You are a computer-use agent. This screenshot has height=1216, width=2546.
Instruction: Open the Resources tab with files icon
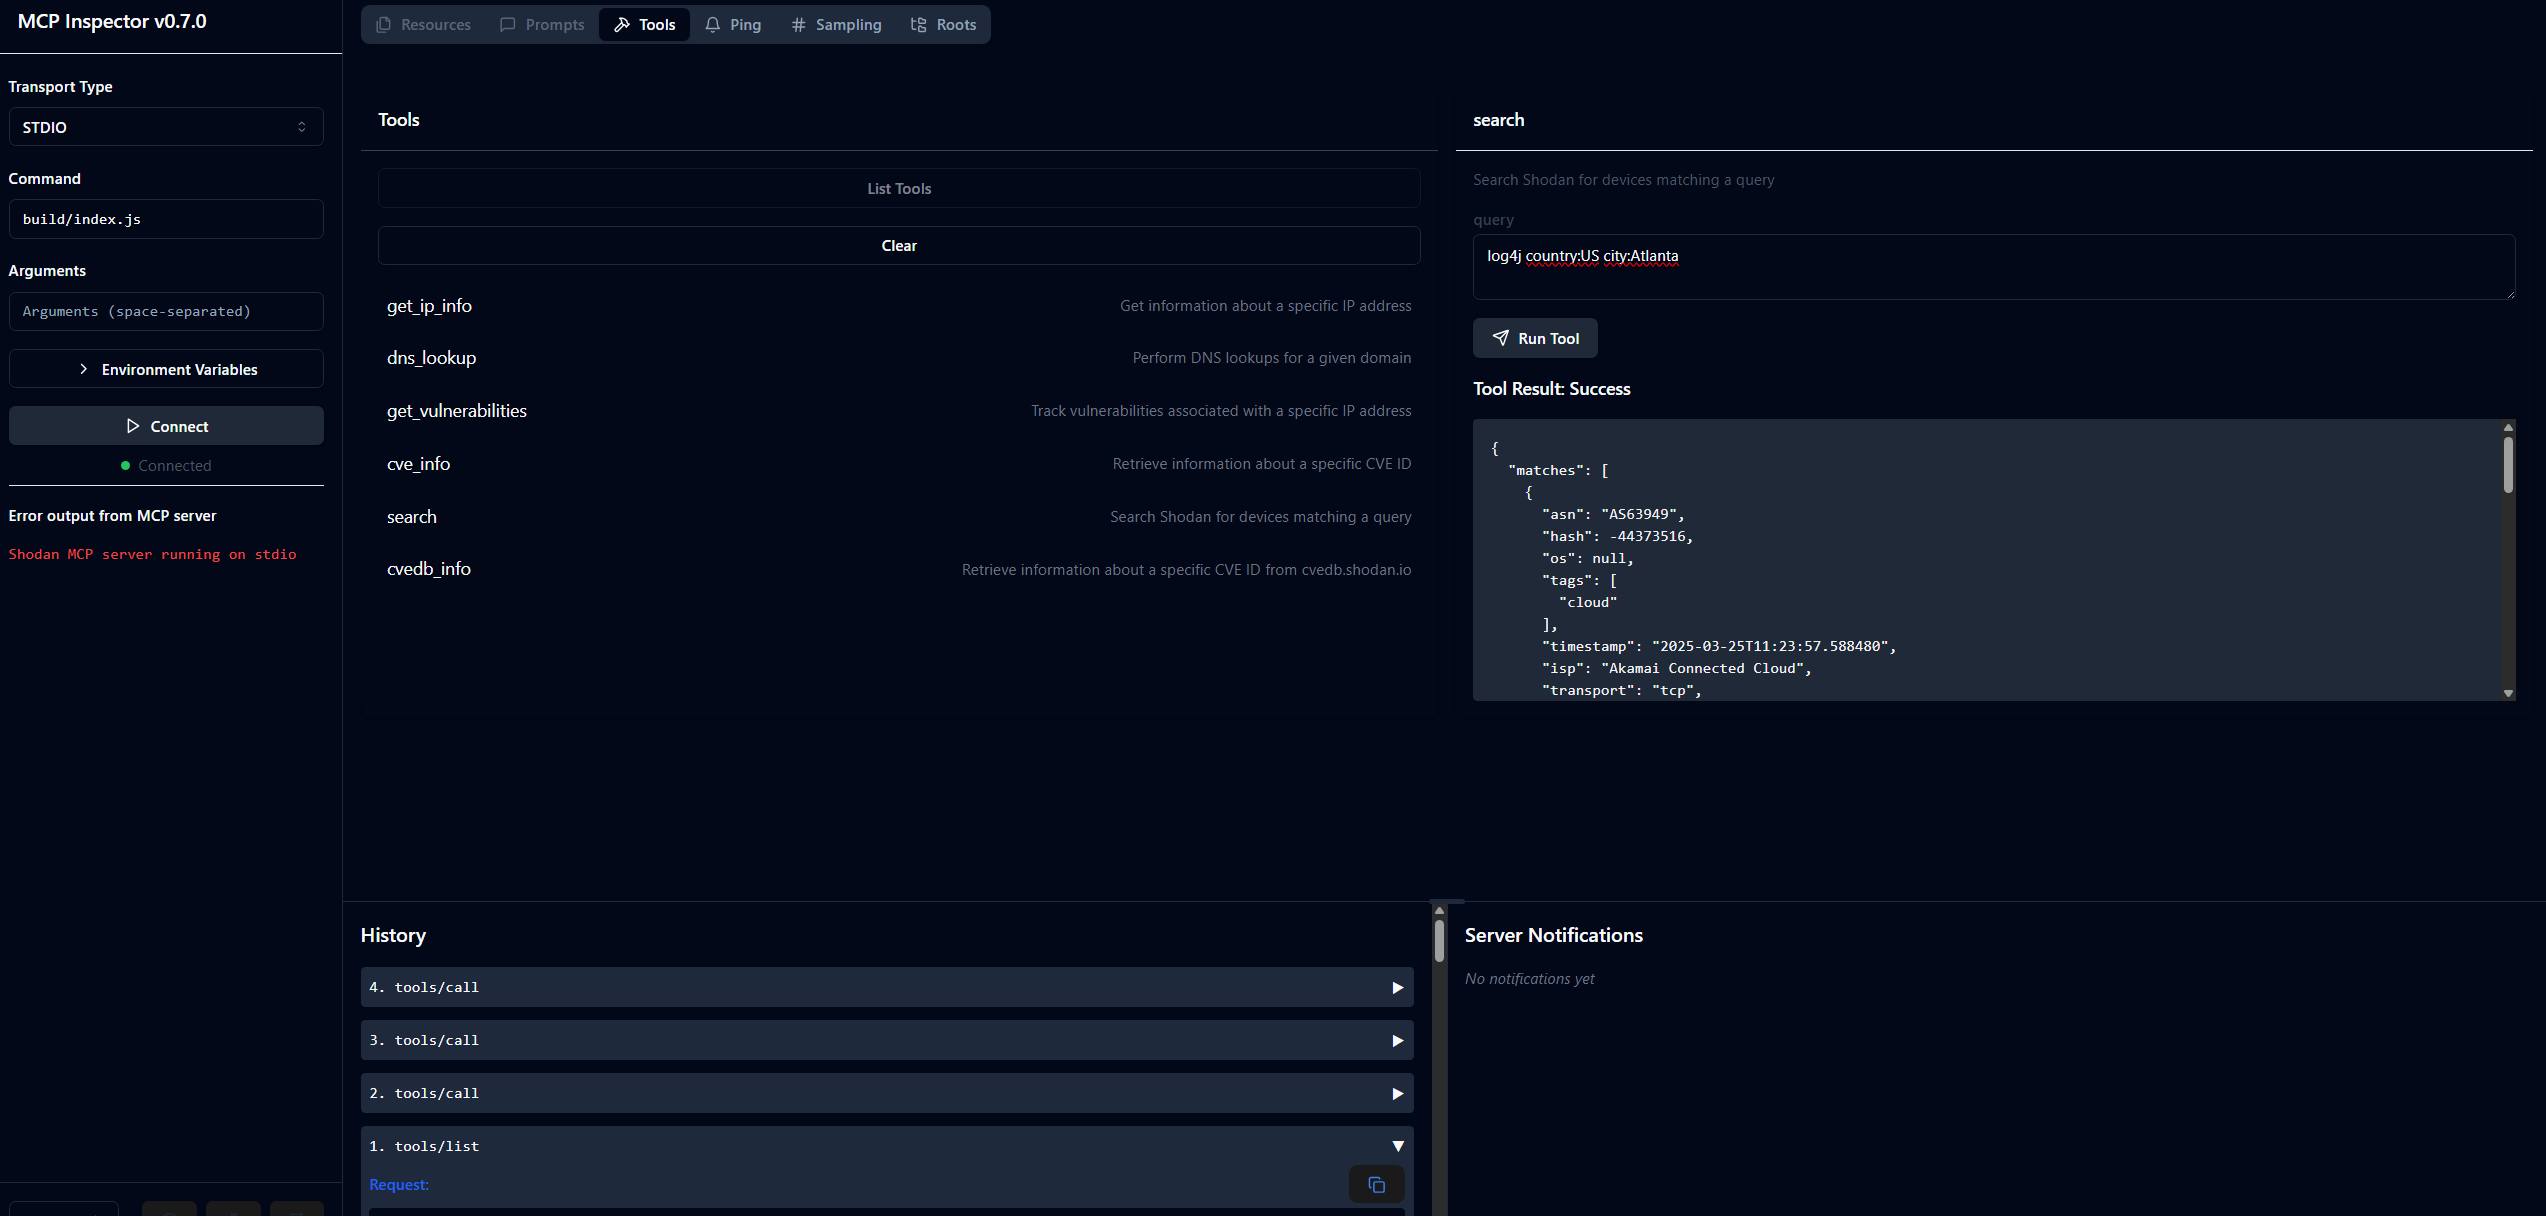(x=423, y=25)
